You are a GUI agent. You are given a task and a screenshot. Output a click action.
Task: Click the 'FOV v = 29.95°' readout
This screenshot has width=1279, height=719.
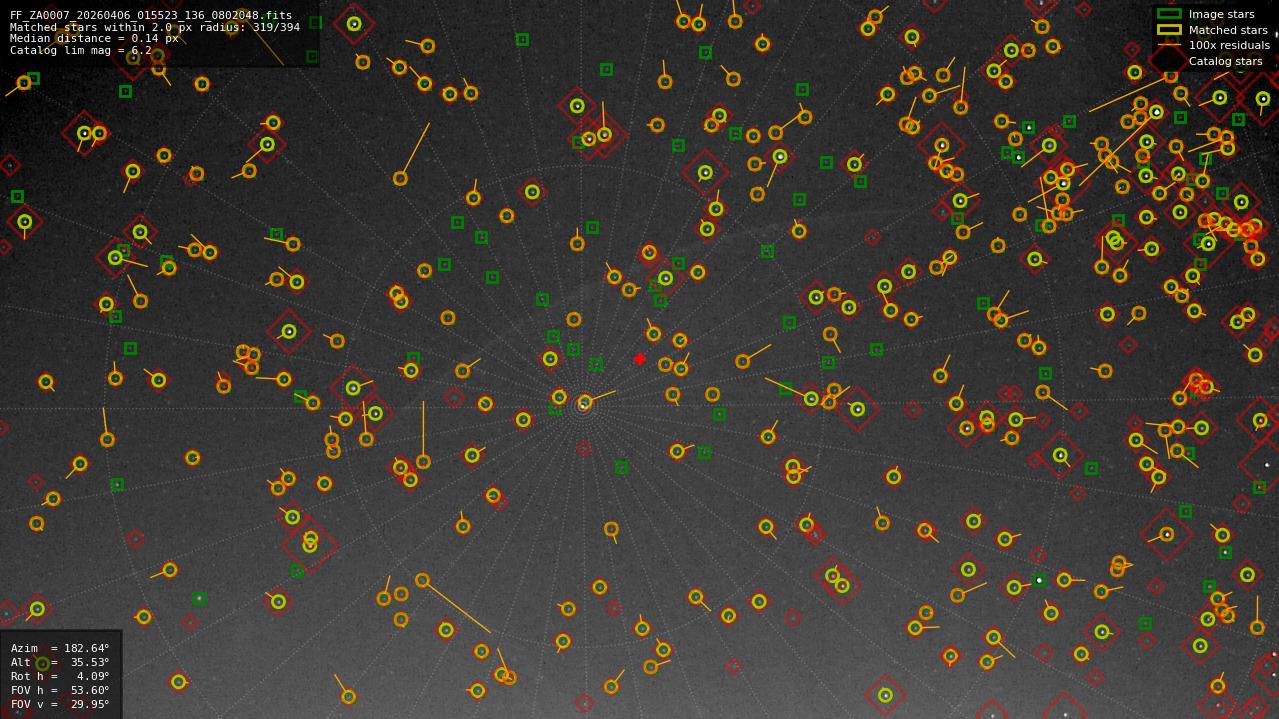coord(60,704)
